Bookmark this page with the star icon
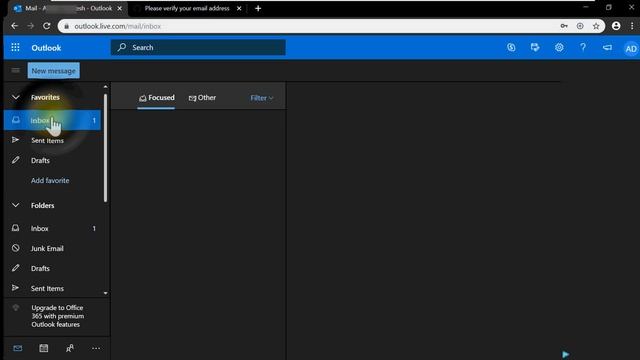This screenshot has height=360, width=640. tap(596, 26)
